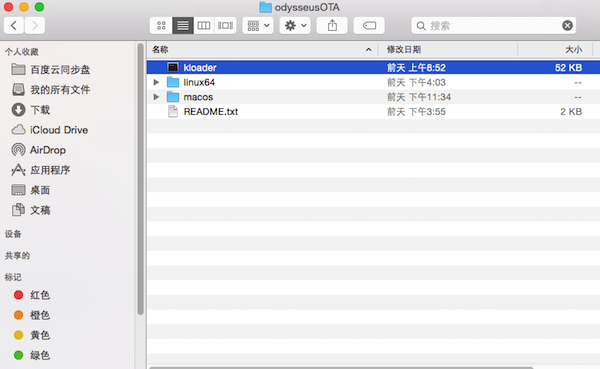
Task: Sort by the 修改日期 column header
Action: pos(448,49)
